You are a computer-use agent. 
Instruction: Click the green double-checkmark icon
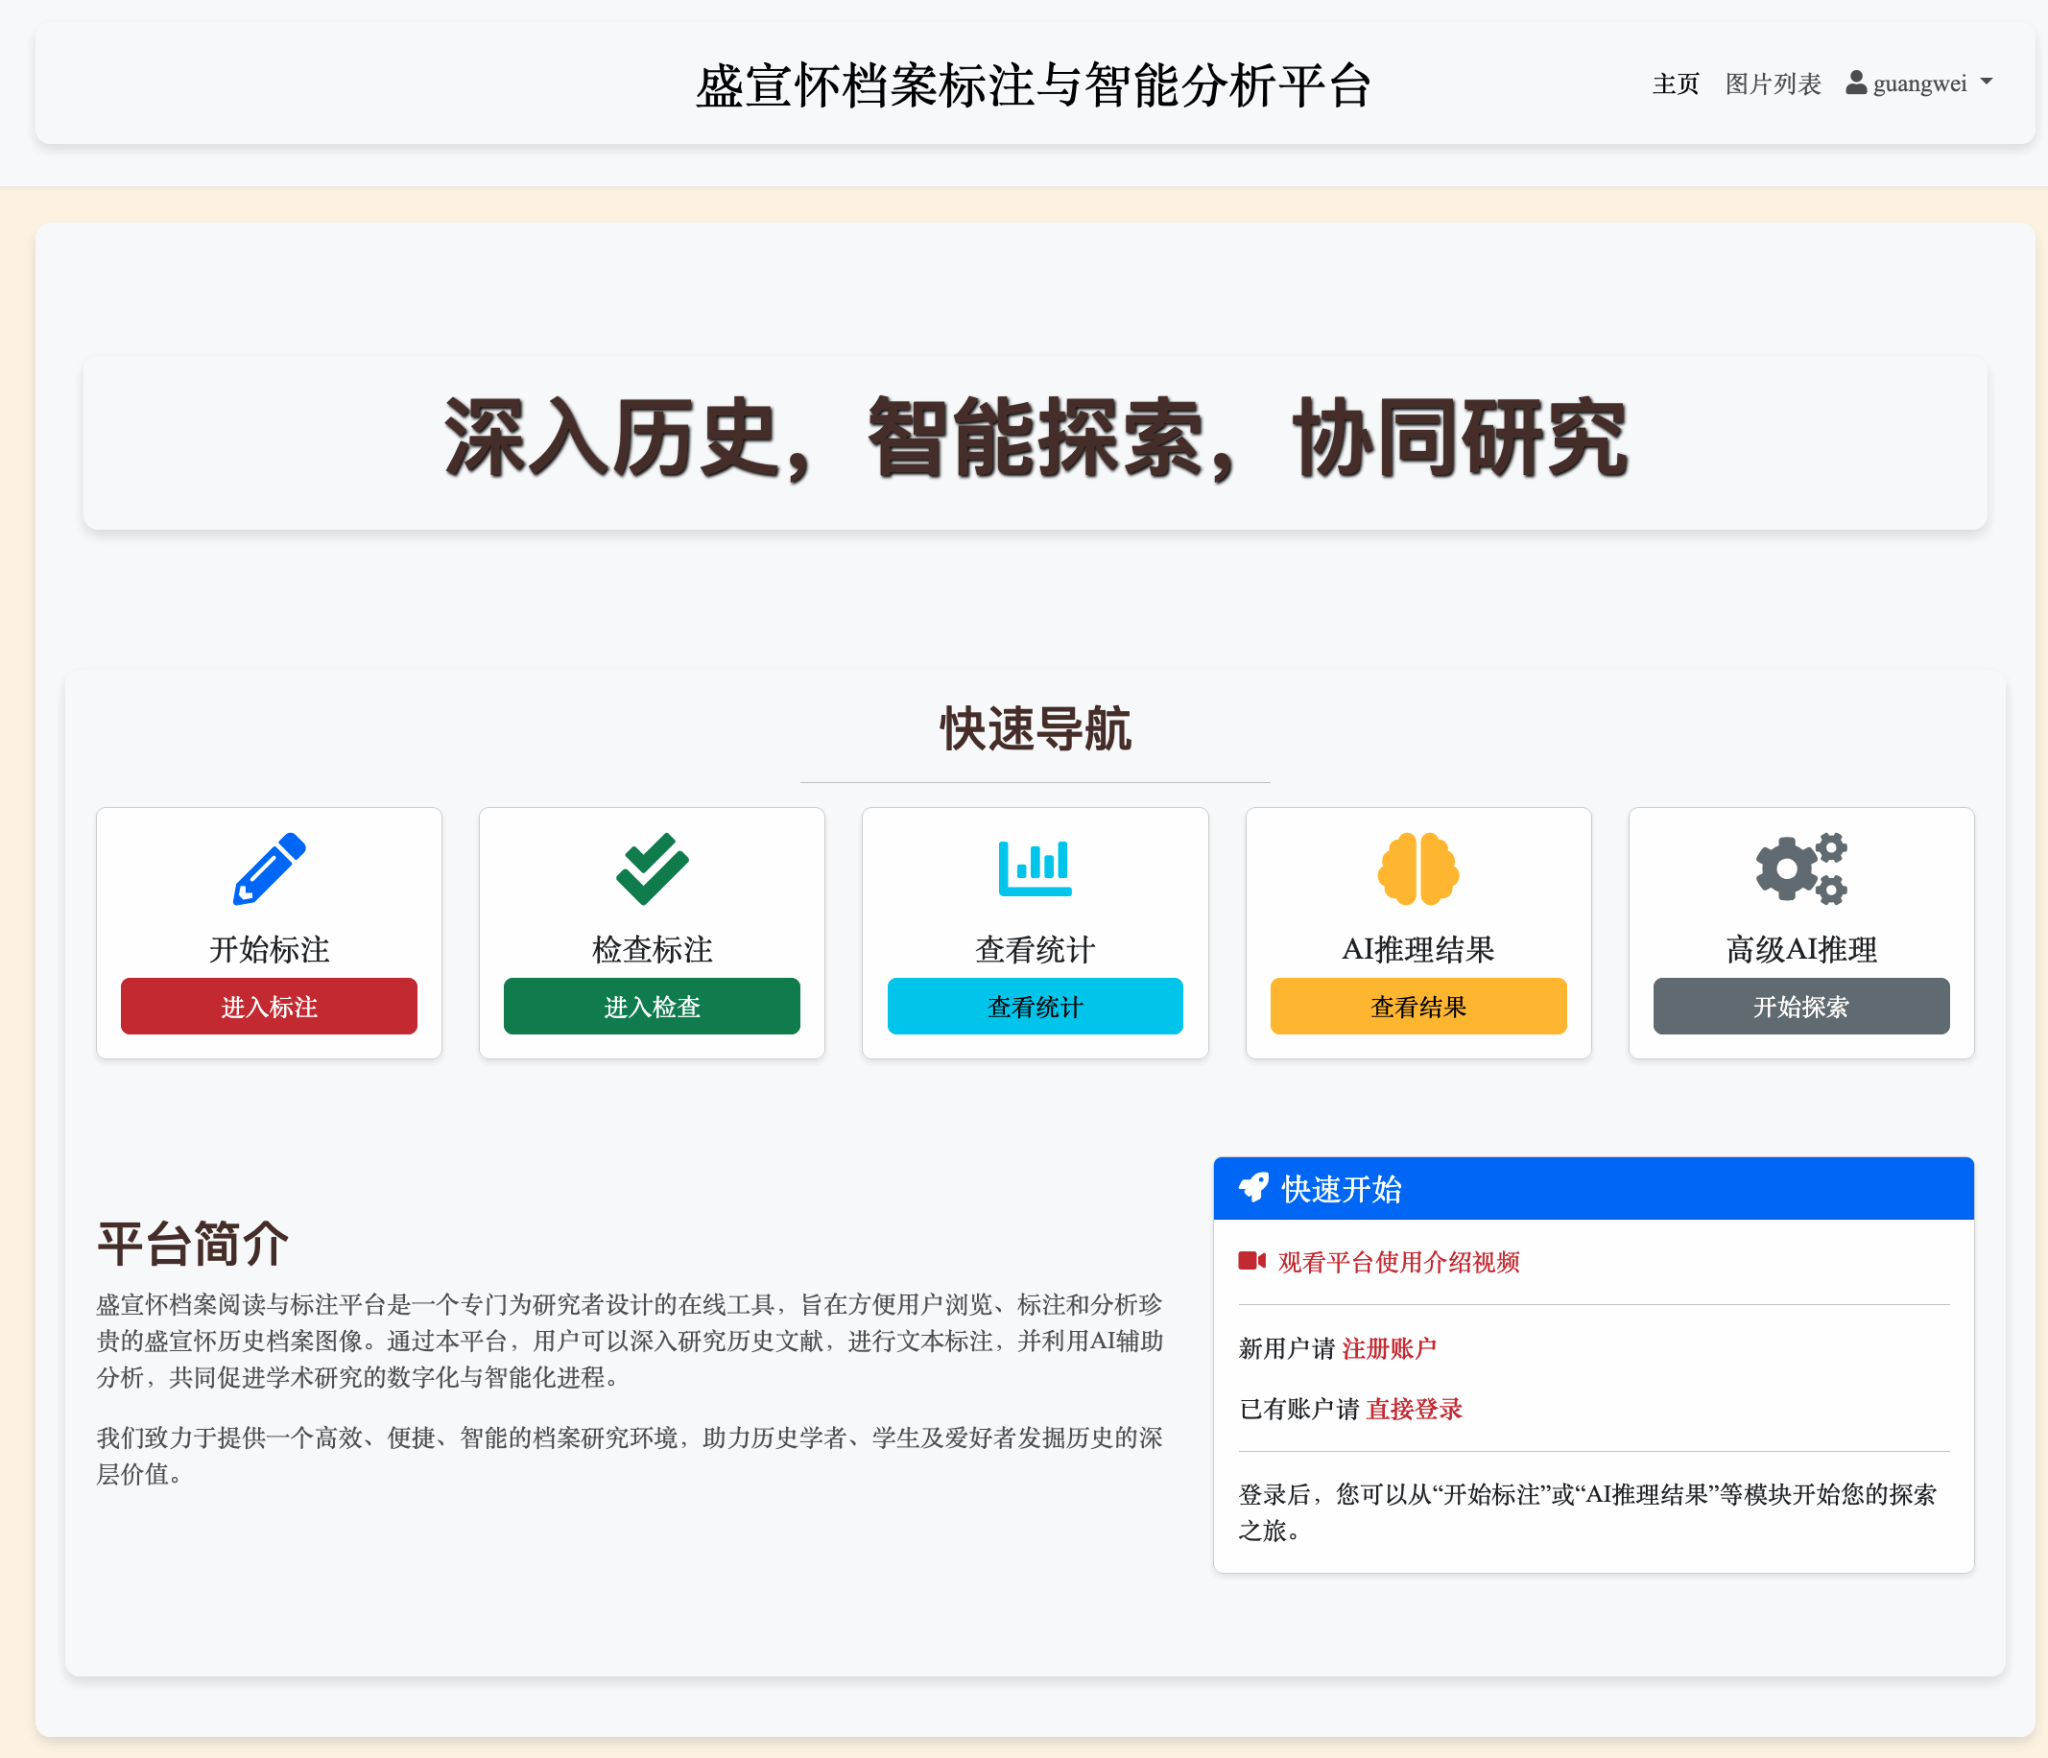[652, 868]
